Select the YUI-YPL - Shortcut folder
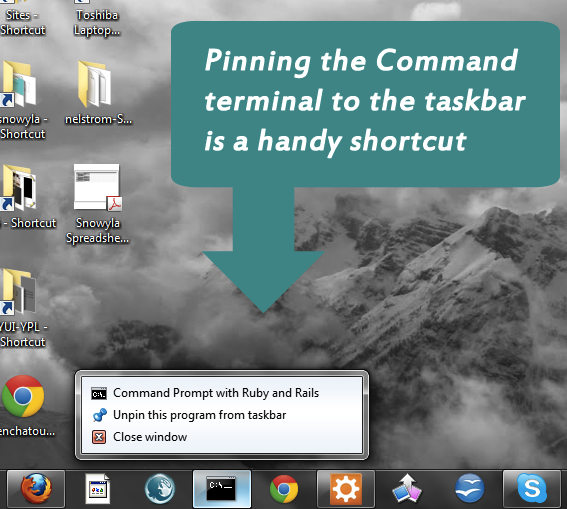Screen dimensions: 567x509 click(22, 308)
